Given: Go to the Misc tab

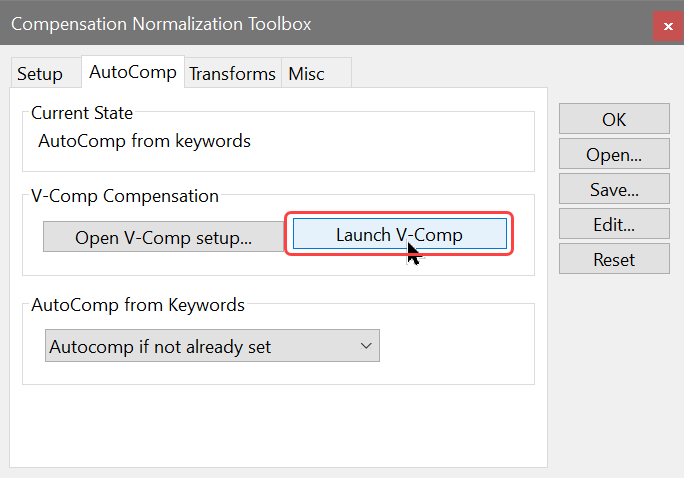Looking at the screenshot, I should (306, 74).
